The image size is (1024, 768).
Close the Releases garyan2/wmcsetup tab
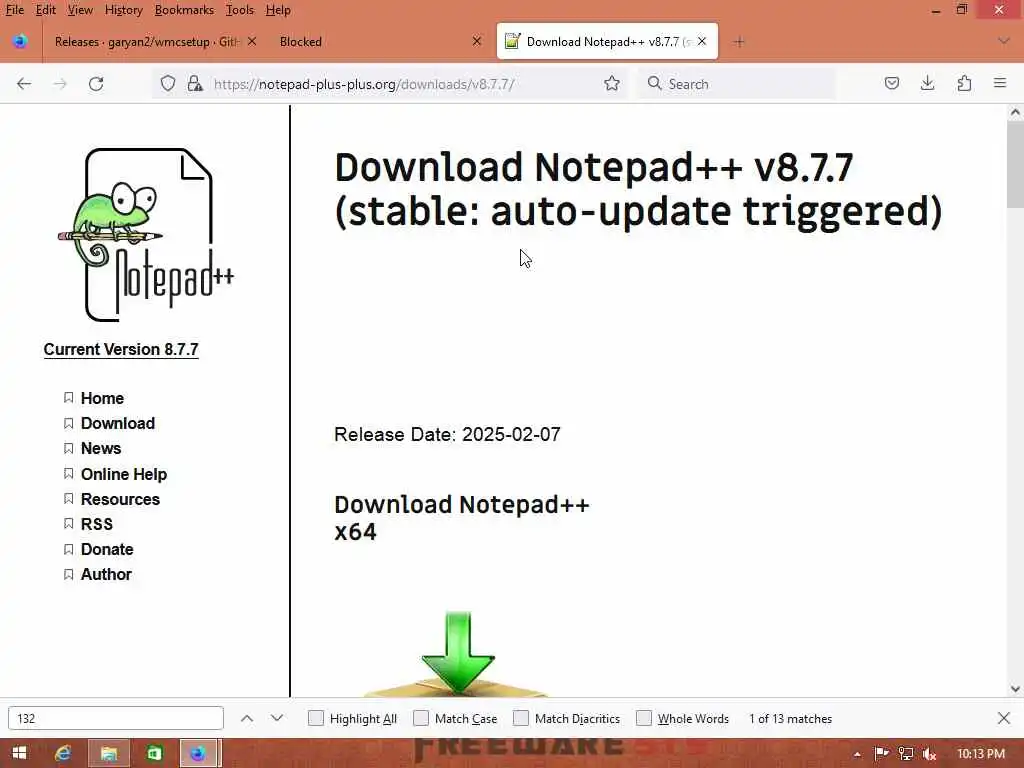pos(252,41)
